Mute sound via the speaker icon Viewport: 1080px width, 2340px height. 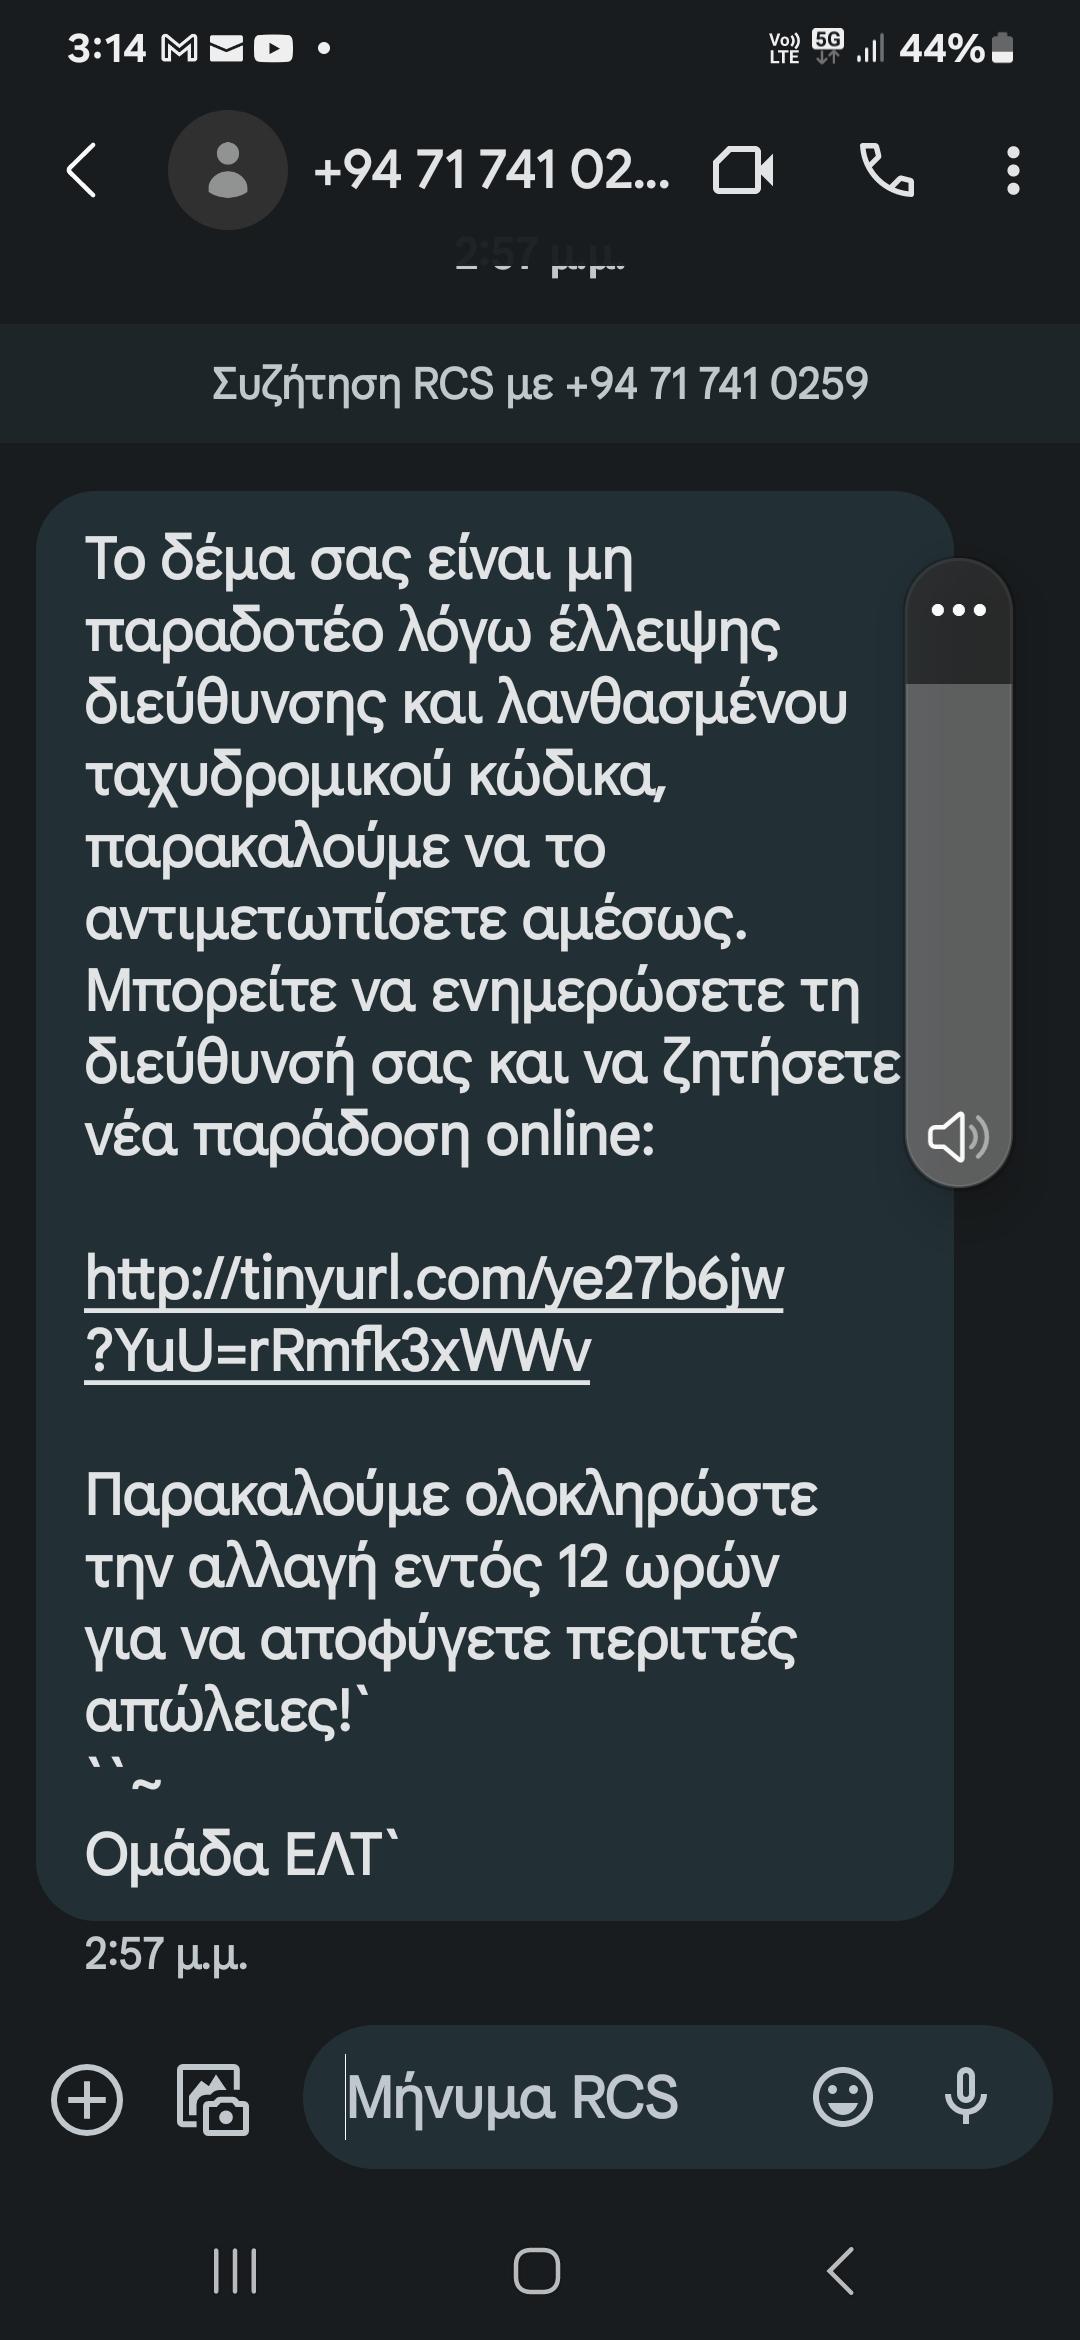click(959, 1137)
